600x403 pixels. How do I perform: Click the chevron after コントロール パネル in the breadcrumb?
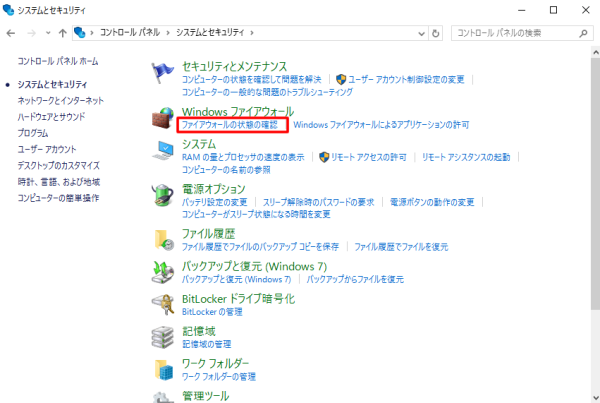coord(168,33)
